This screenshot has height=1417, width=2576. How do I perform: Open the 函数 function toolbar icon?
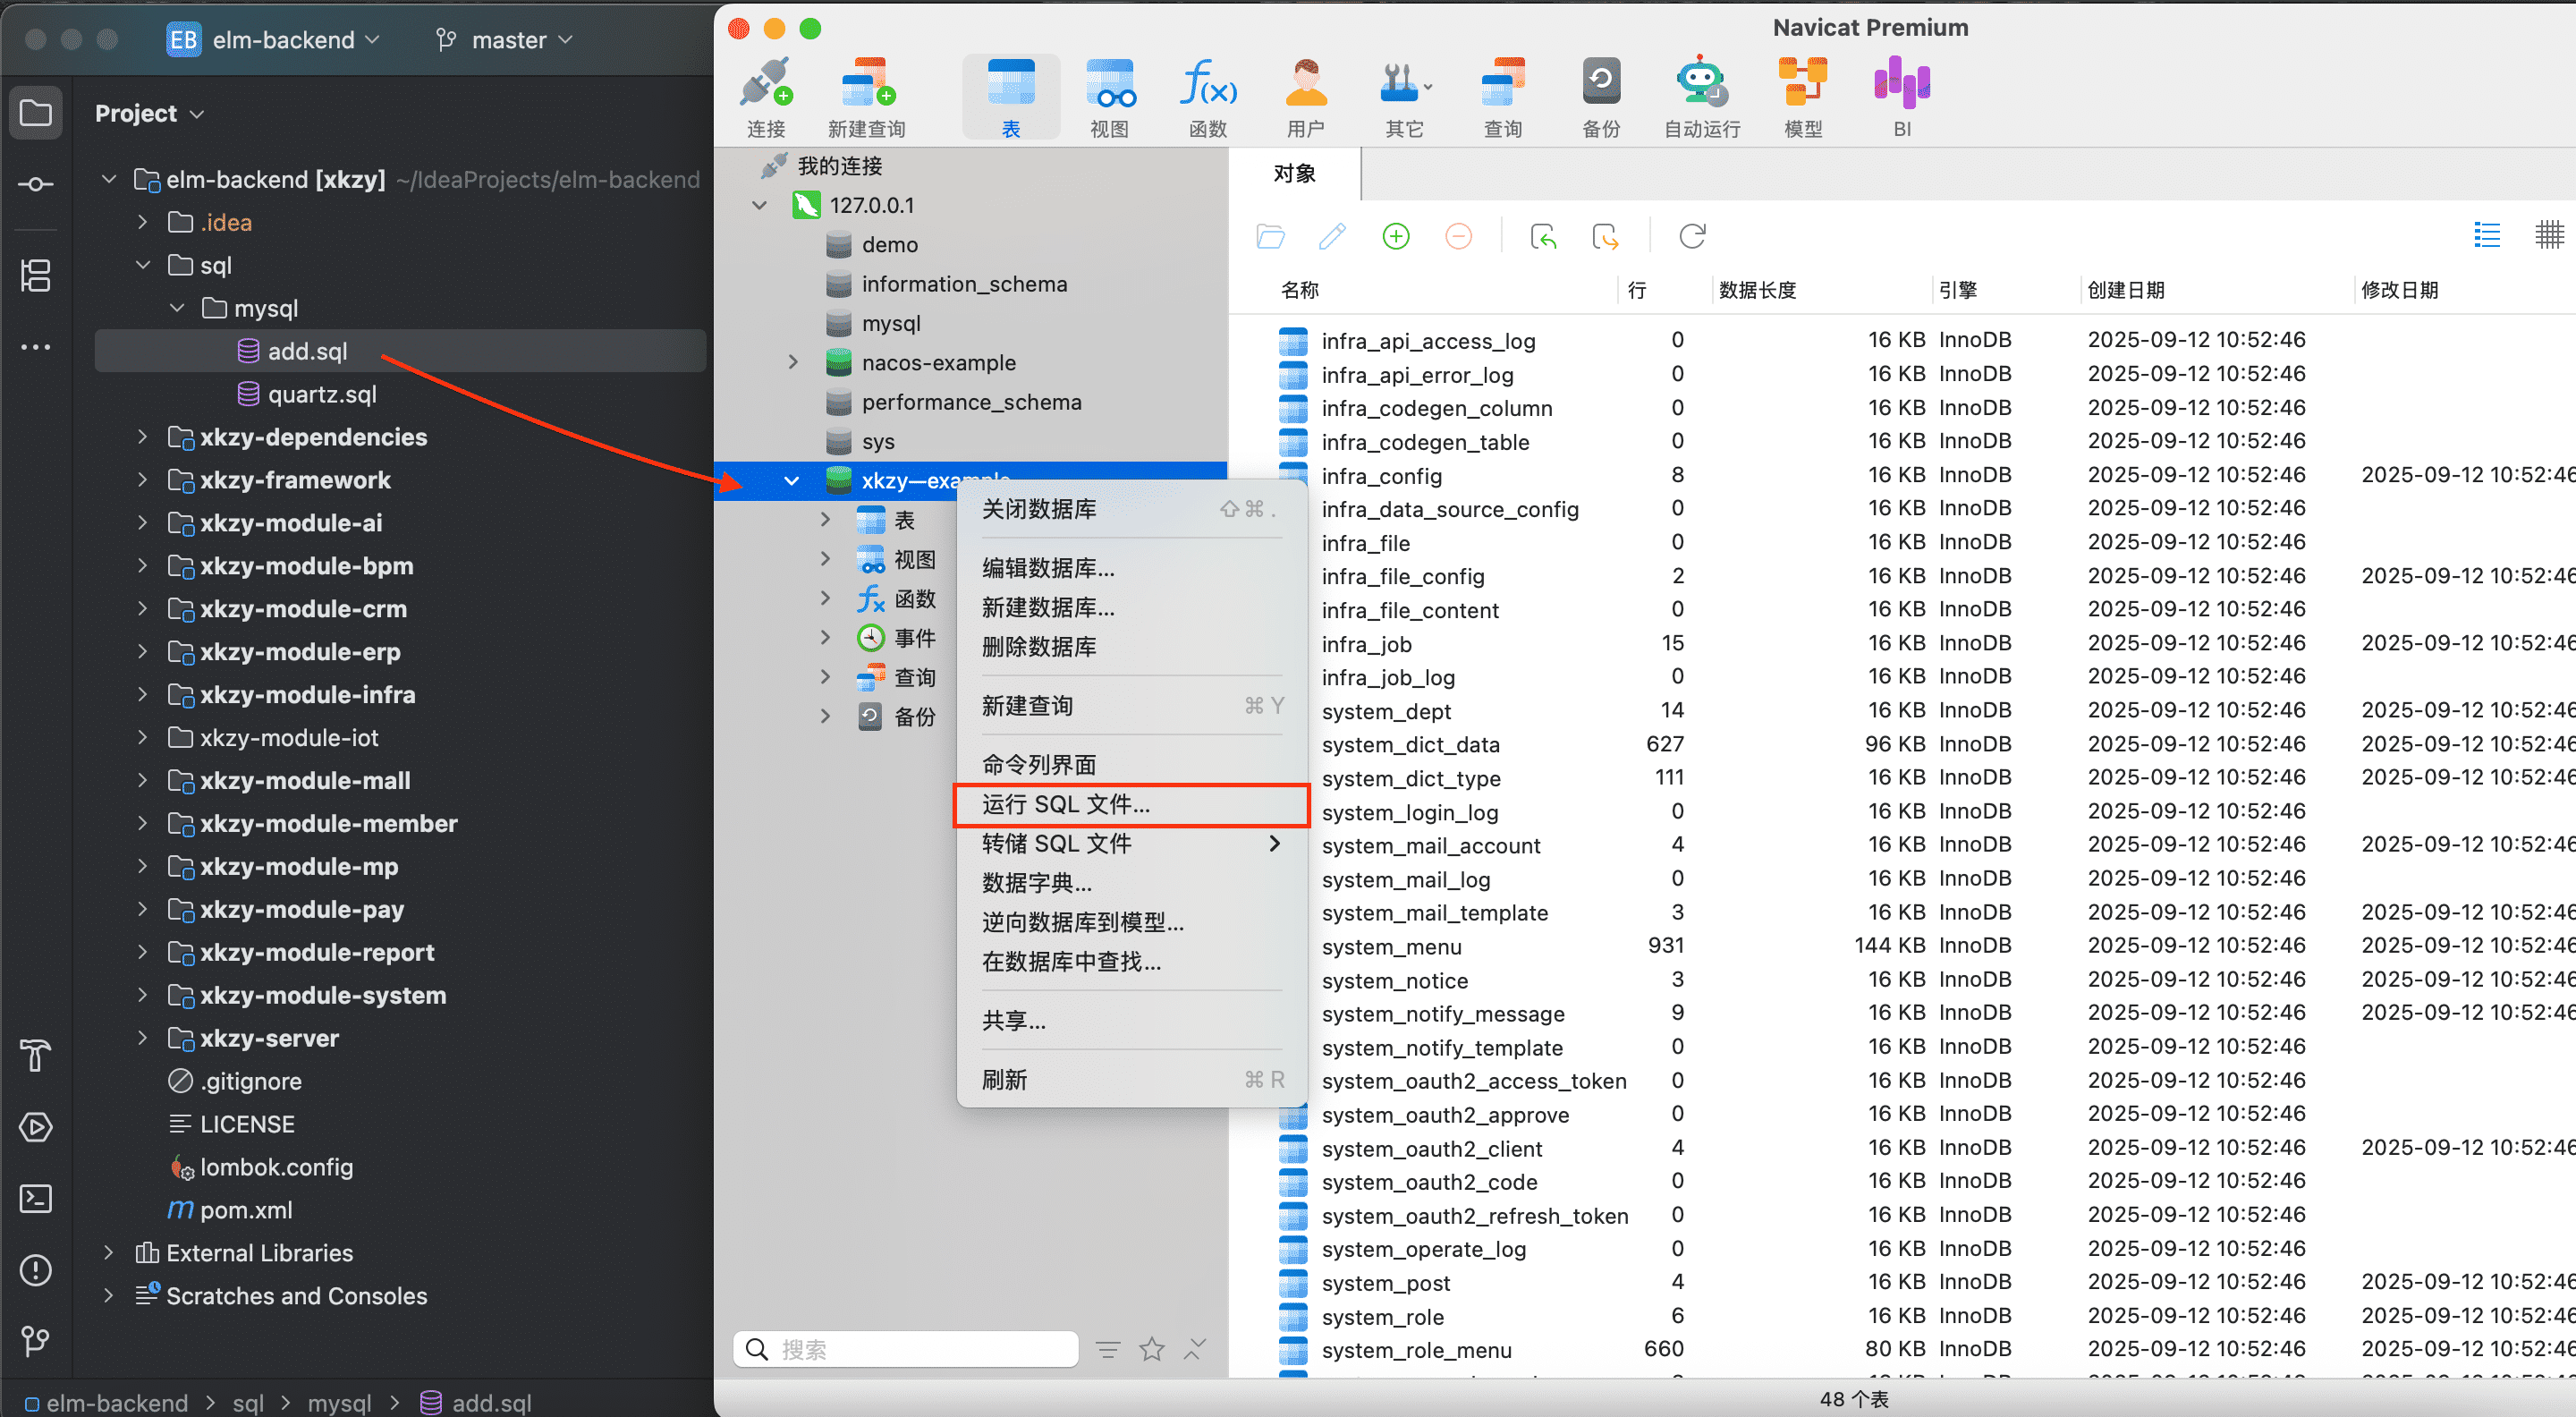[x=1207, y=97]
